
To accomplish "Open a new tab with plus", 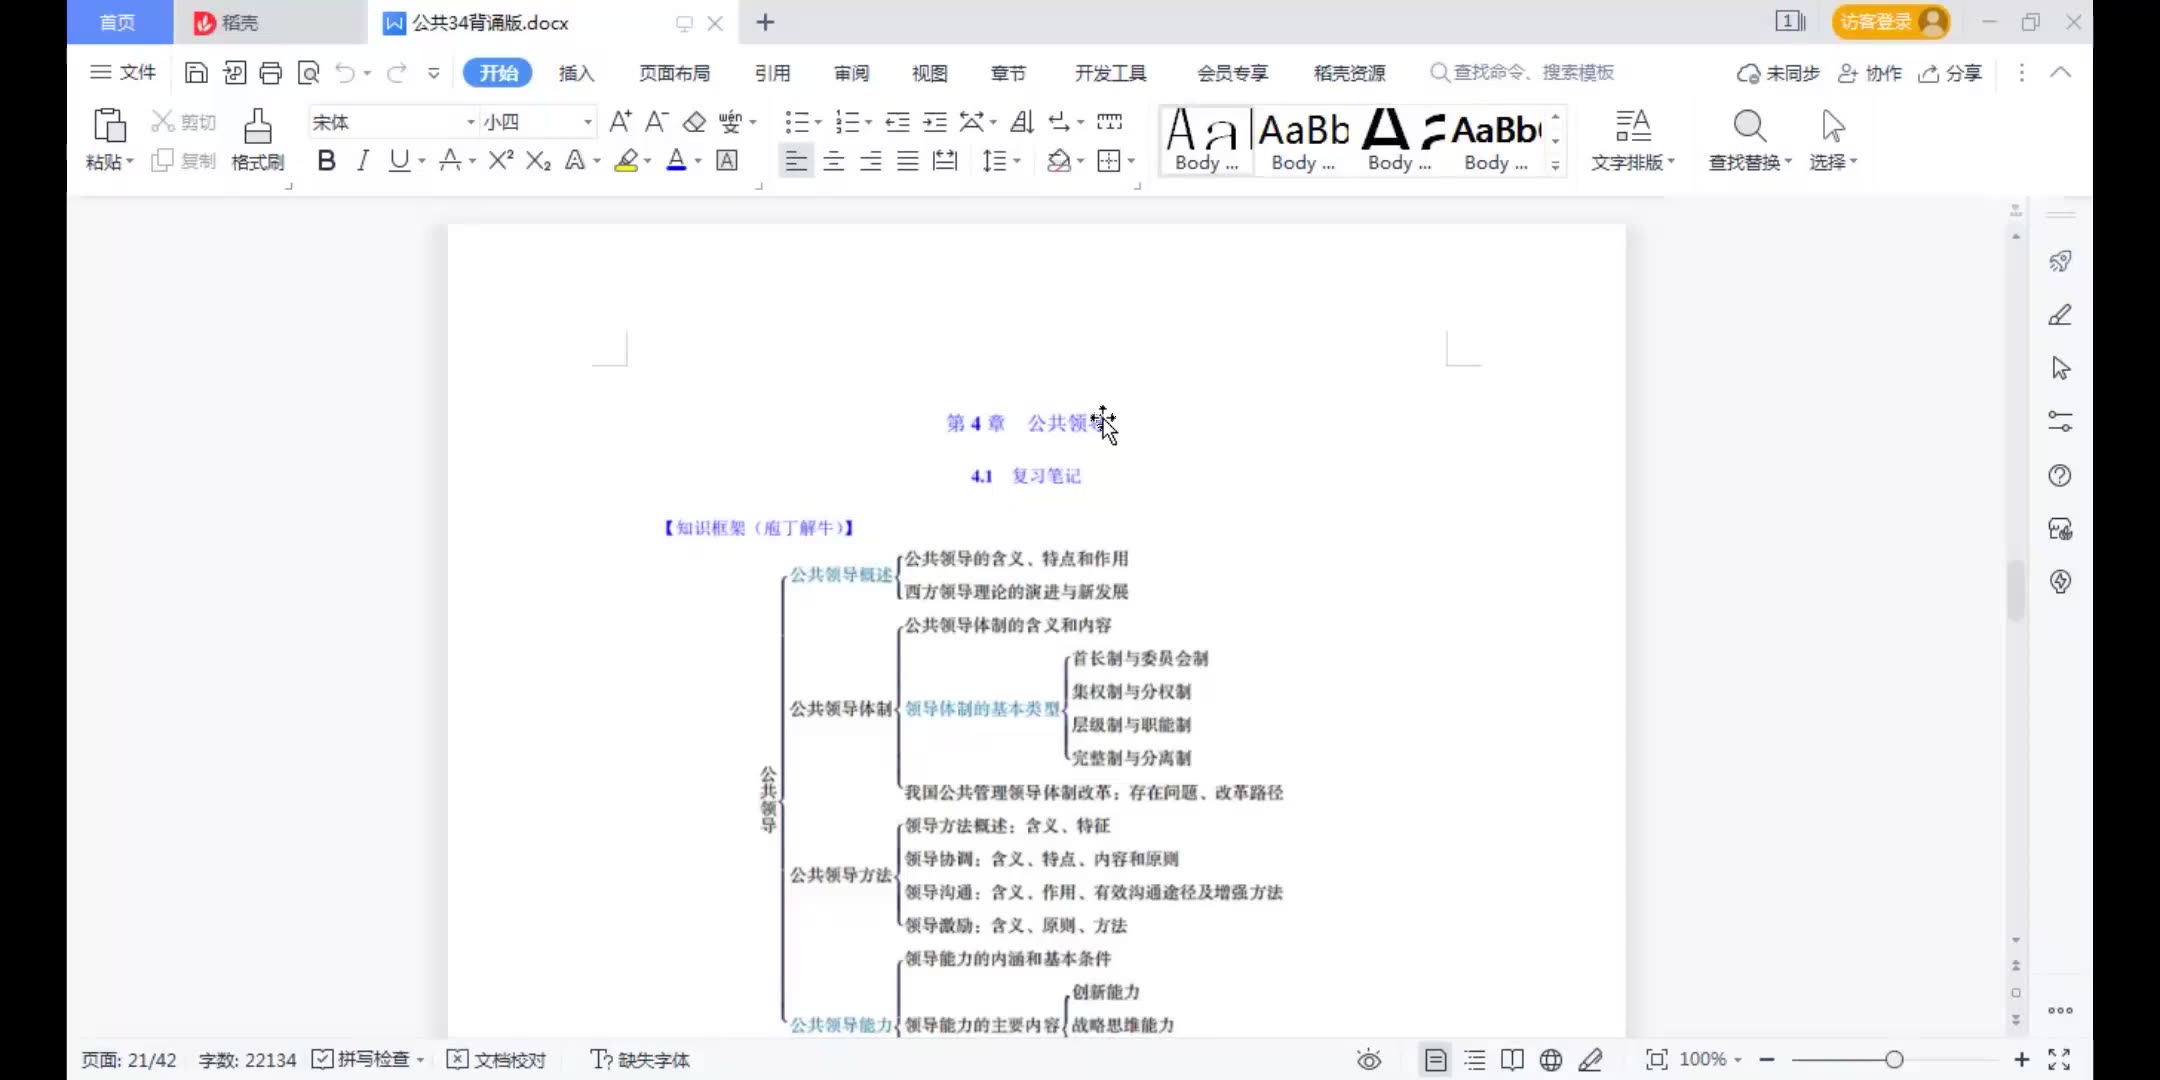I will coord(765,22).
